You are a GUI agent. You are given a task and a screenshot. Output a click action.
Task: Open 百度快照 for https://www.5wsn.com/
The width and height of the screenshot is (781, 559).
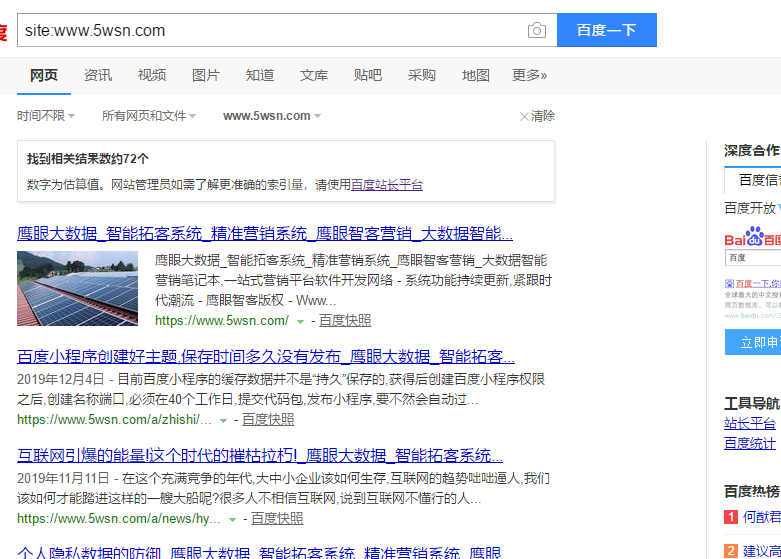[345, 320]
